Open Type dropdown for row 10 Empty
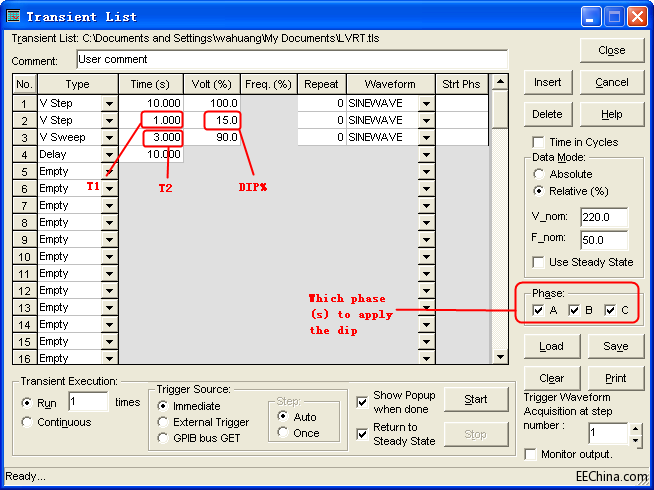 pyautogui.click(x=109, y=257)
